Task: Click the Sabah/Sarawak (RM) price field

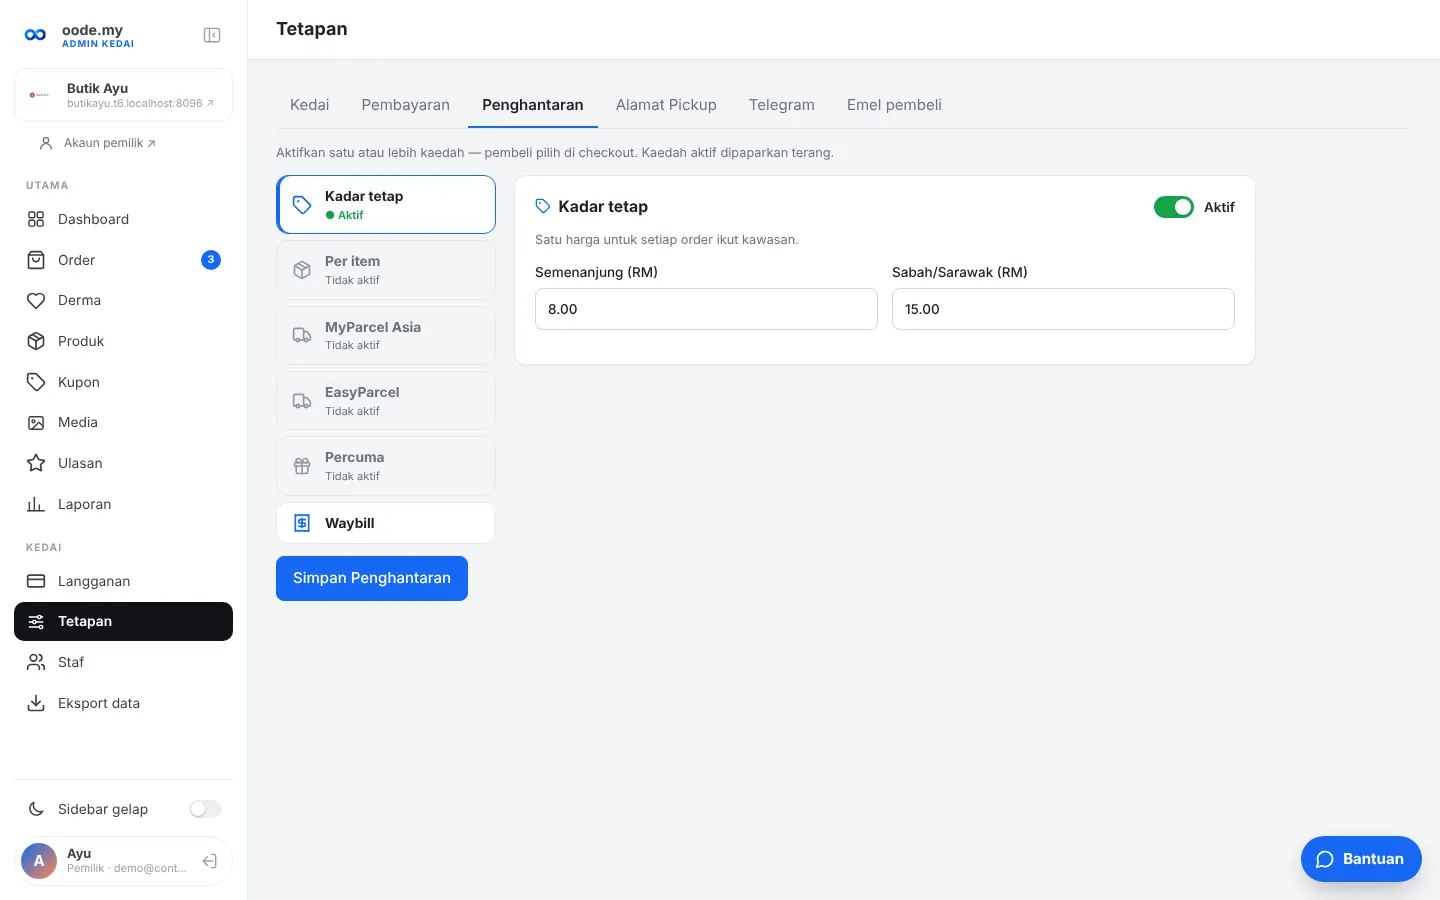Action: click(x=1063, y=309)
